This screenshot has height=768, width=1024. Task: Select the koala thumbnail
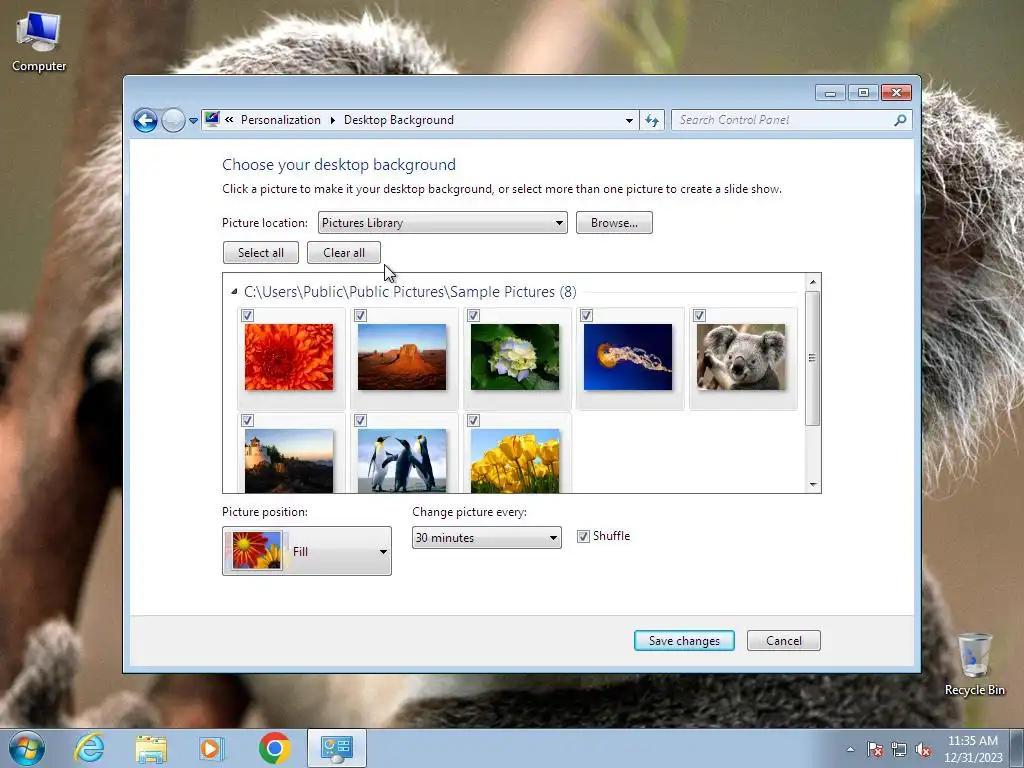(x=741, y=357)
